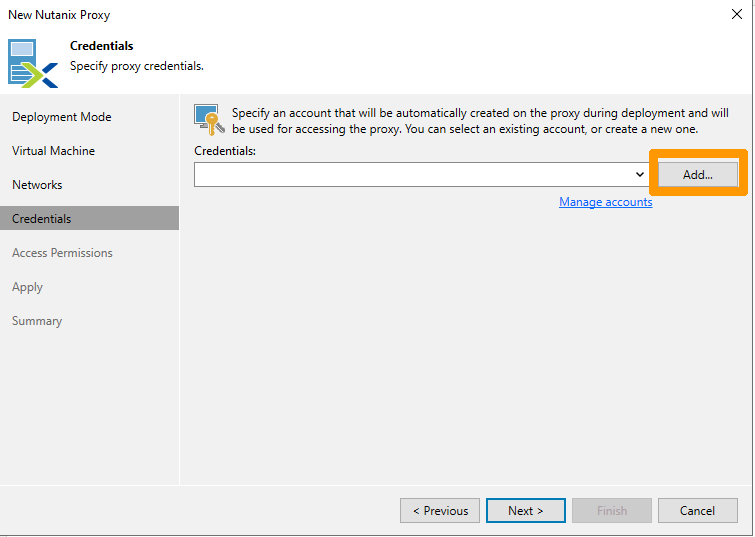Image resolution: width=755 pixels, height=537 pixels.
Task: Click the Next > button
Action: pyautogui.click(x=526, y=511)
